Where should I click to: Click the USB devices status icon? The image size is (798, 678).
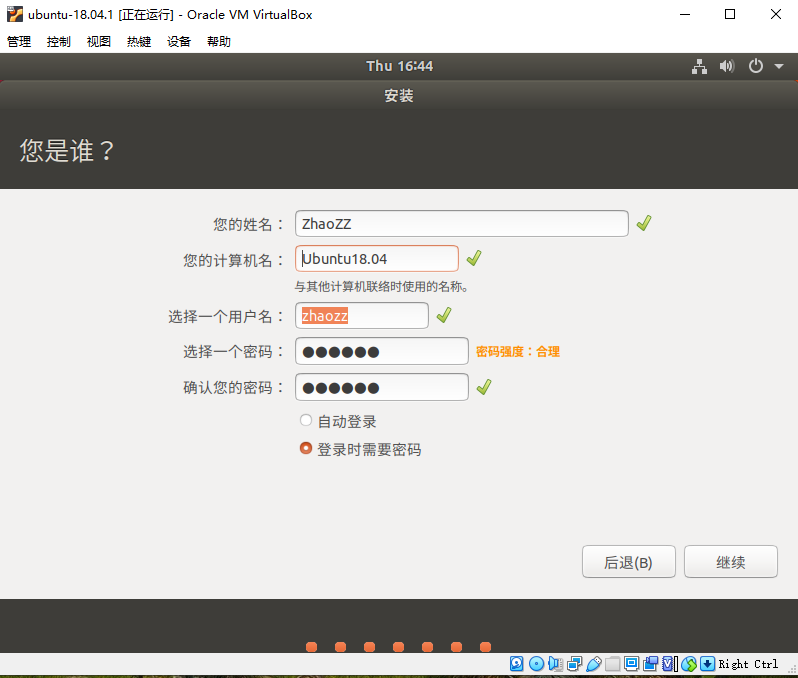593,664
